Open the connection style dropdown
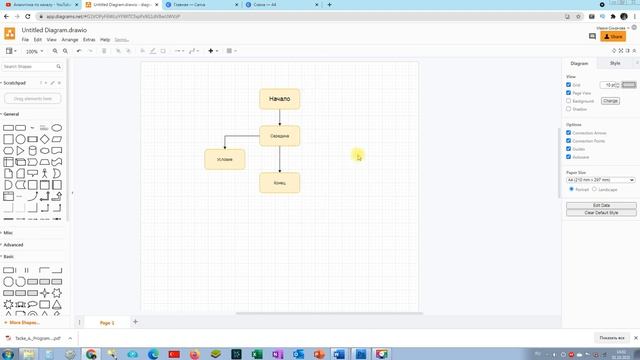The width and height of the screenshot is (640, 360). [179, 51]
